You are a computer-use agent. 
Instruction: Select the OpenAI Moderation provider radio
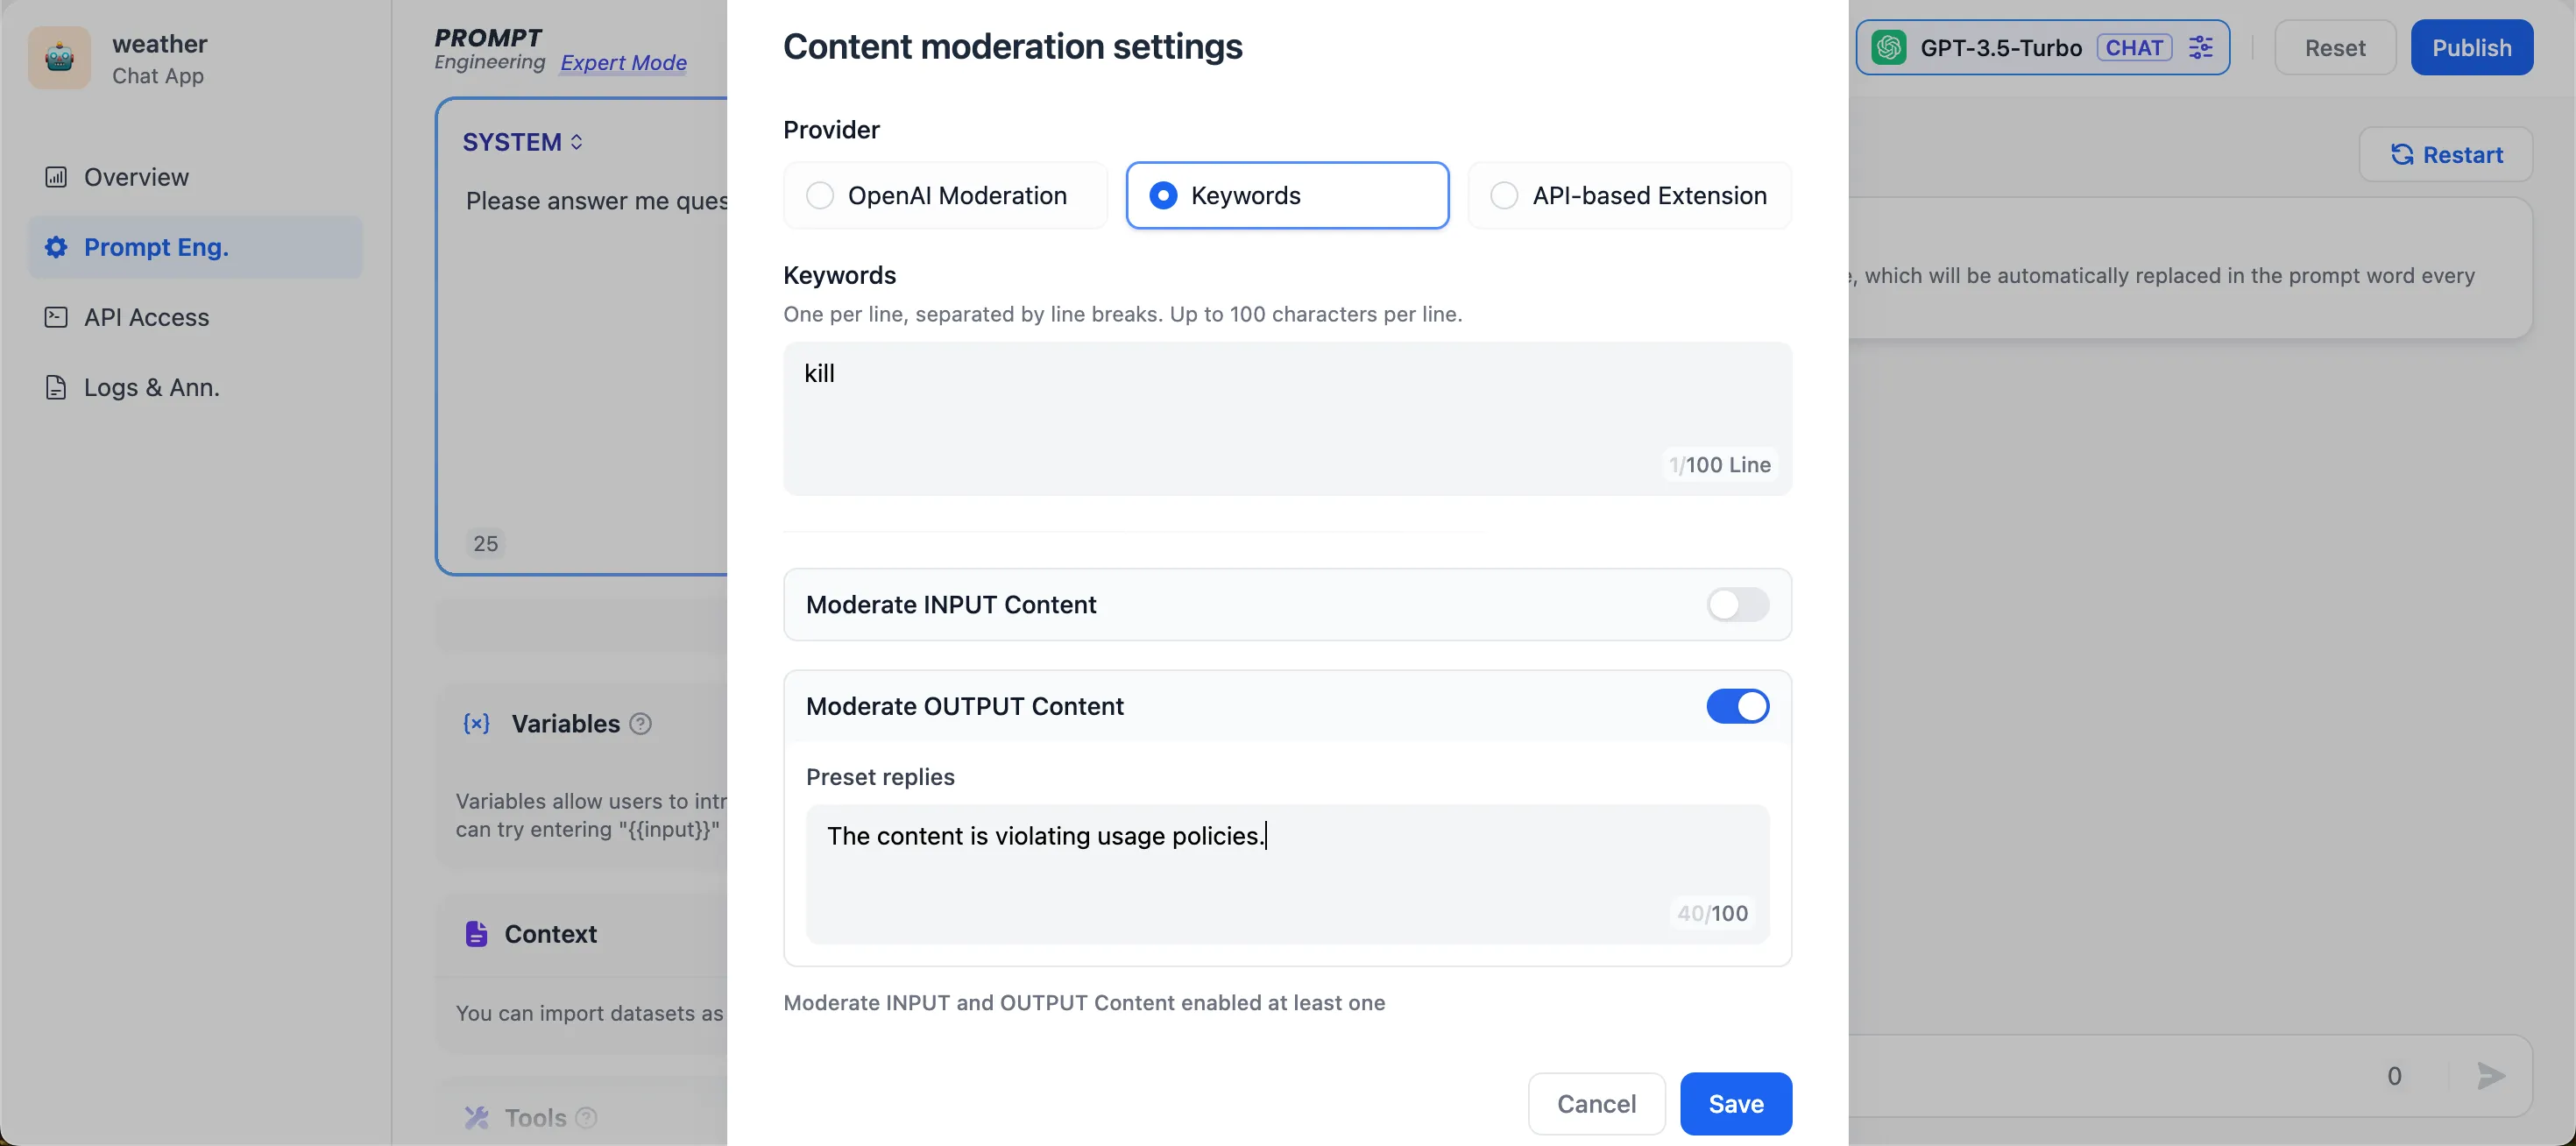point(820,196)
